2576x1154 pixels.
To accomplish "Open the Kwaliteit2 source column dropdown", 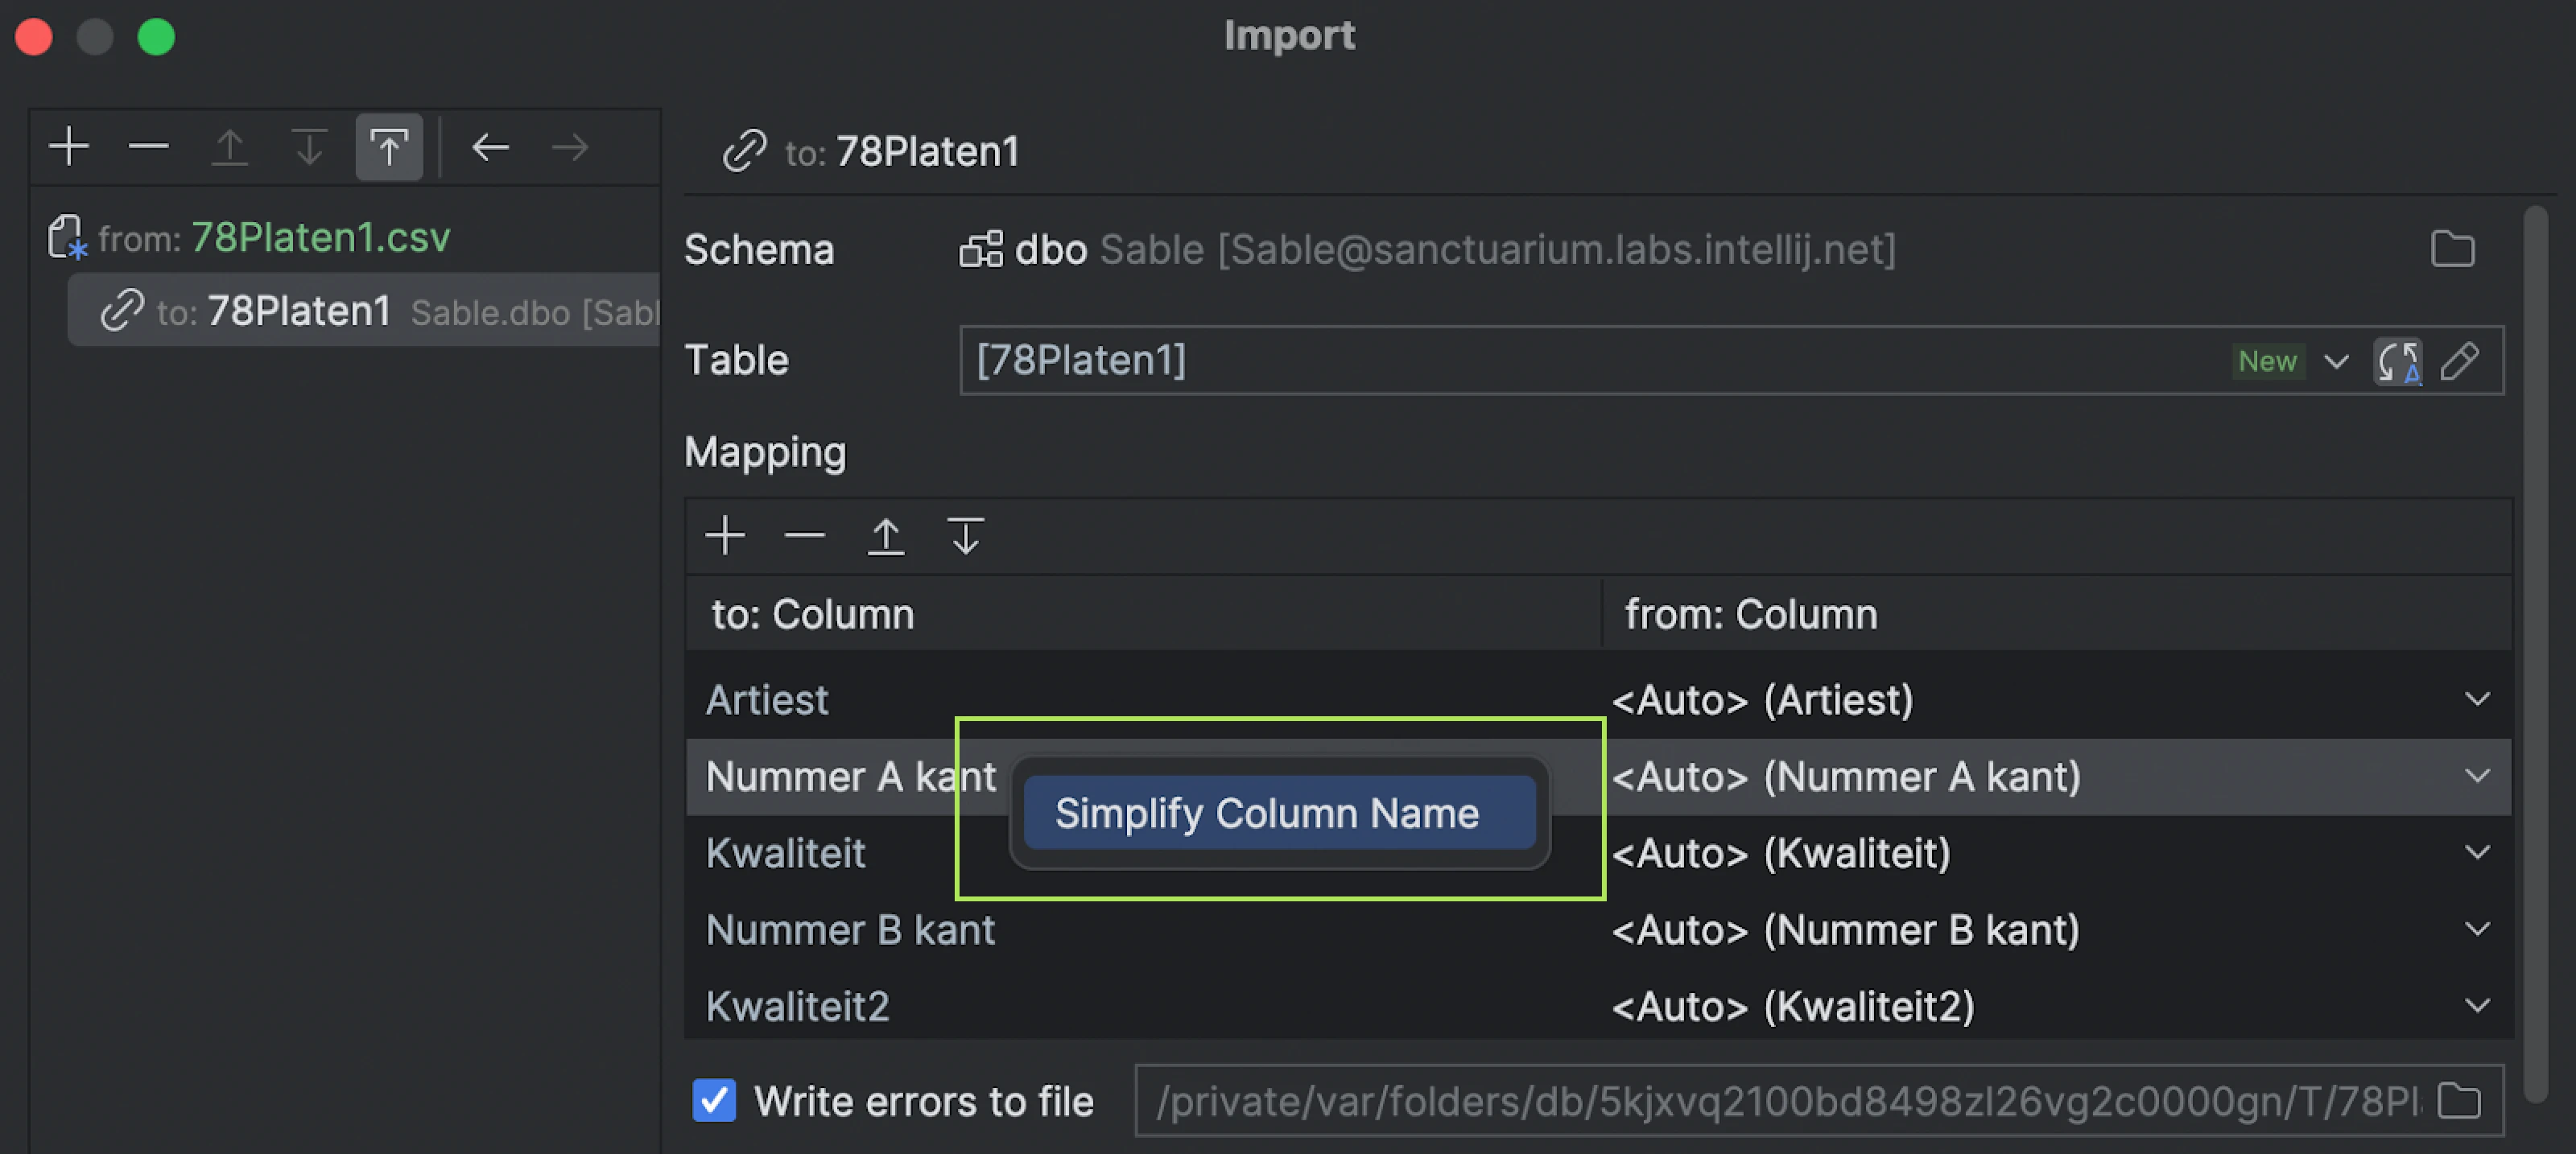I will tap(2477, 1005).
